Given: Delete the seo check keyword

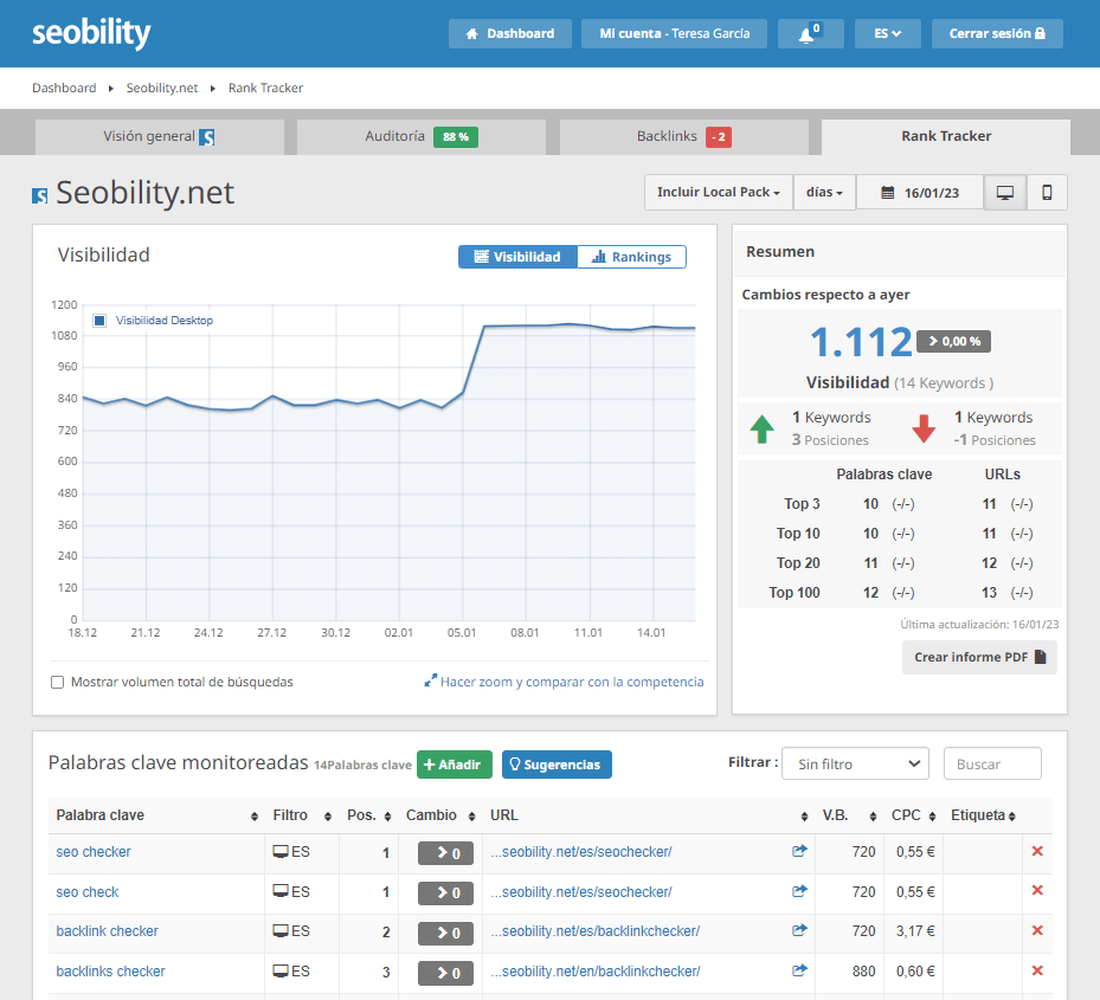Looking at the screenshot, I should (x=1038, y=891).
